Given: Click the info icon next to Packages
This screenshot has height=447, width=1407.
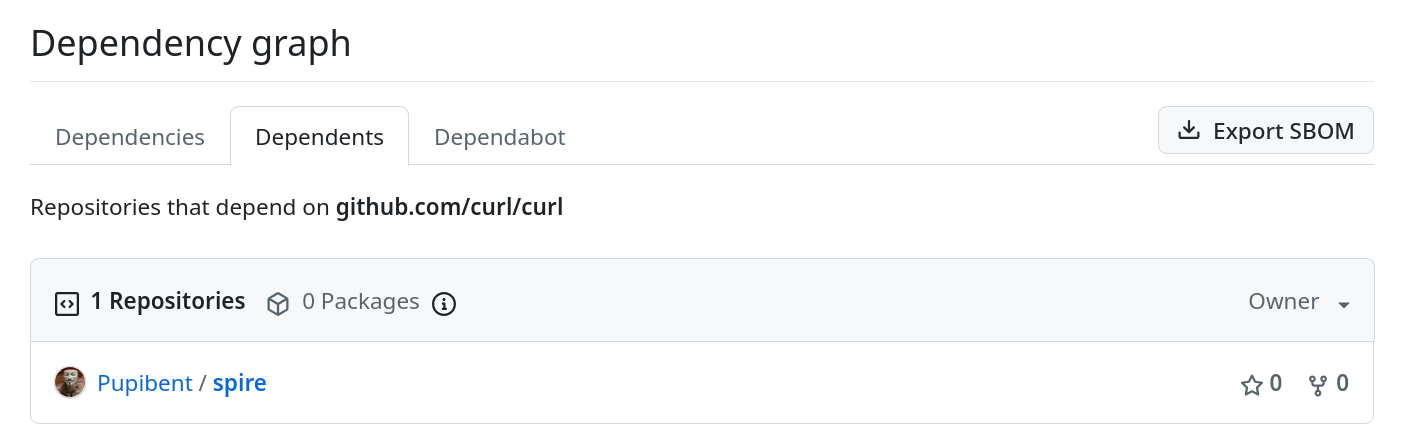Looking at the screenshot, I should [444, 303].
